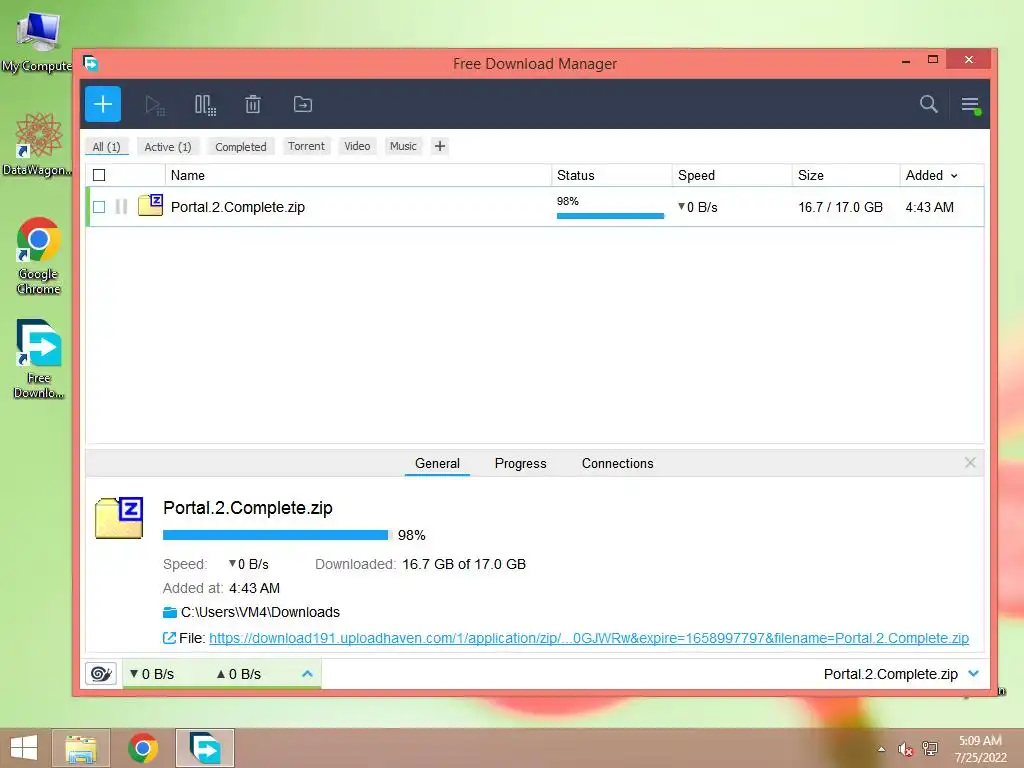Image resolution: width=1024 pixels, height=768 pixels.
Task: Tick the select-all checkbox in the header
Action: (x=99, y=175)
